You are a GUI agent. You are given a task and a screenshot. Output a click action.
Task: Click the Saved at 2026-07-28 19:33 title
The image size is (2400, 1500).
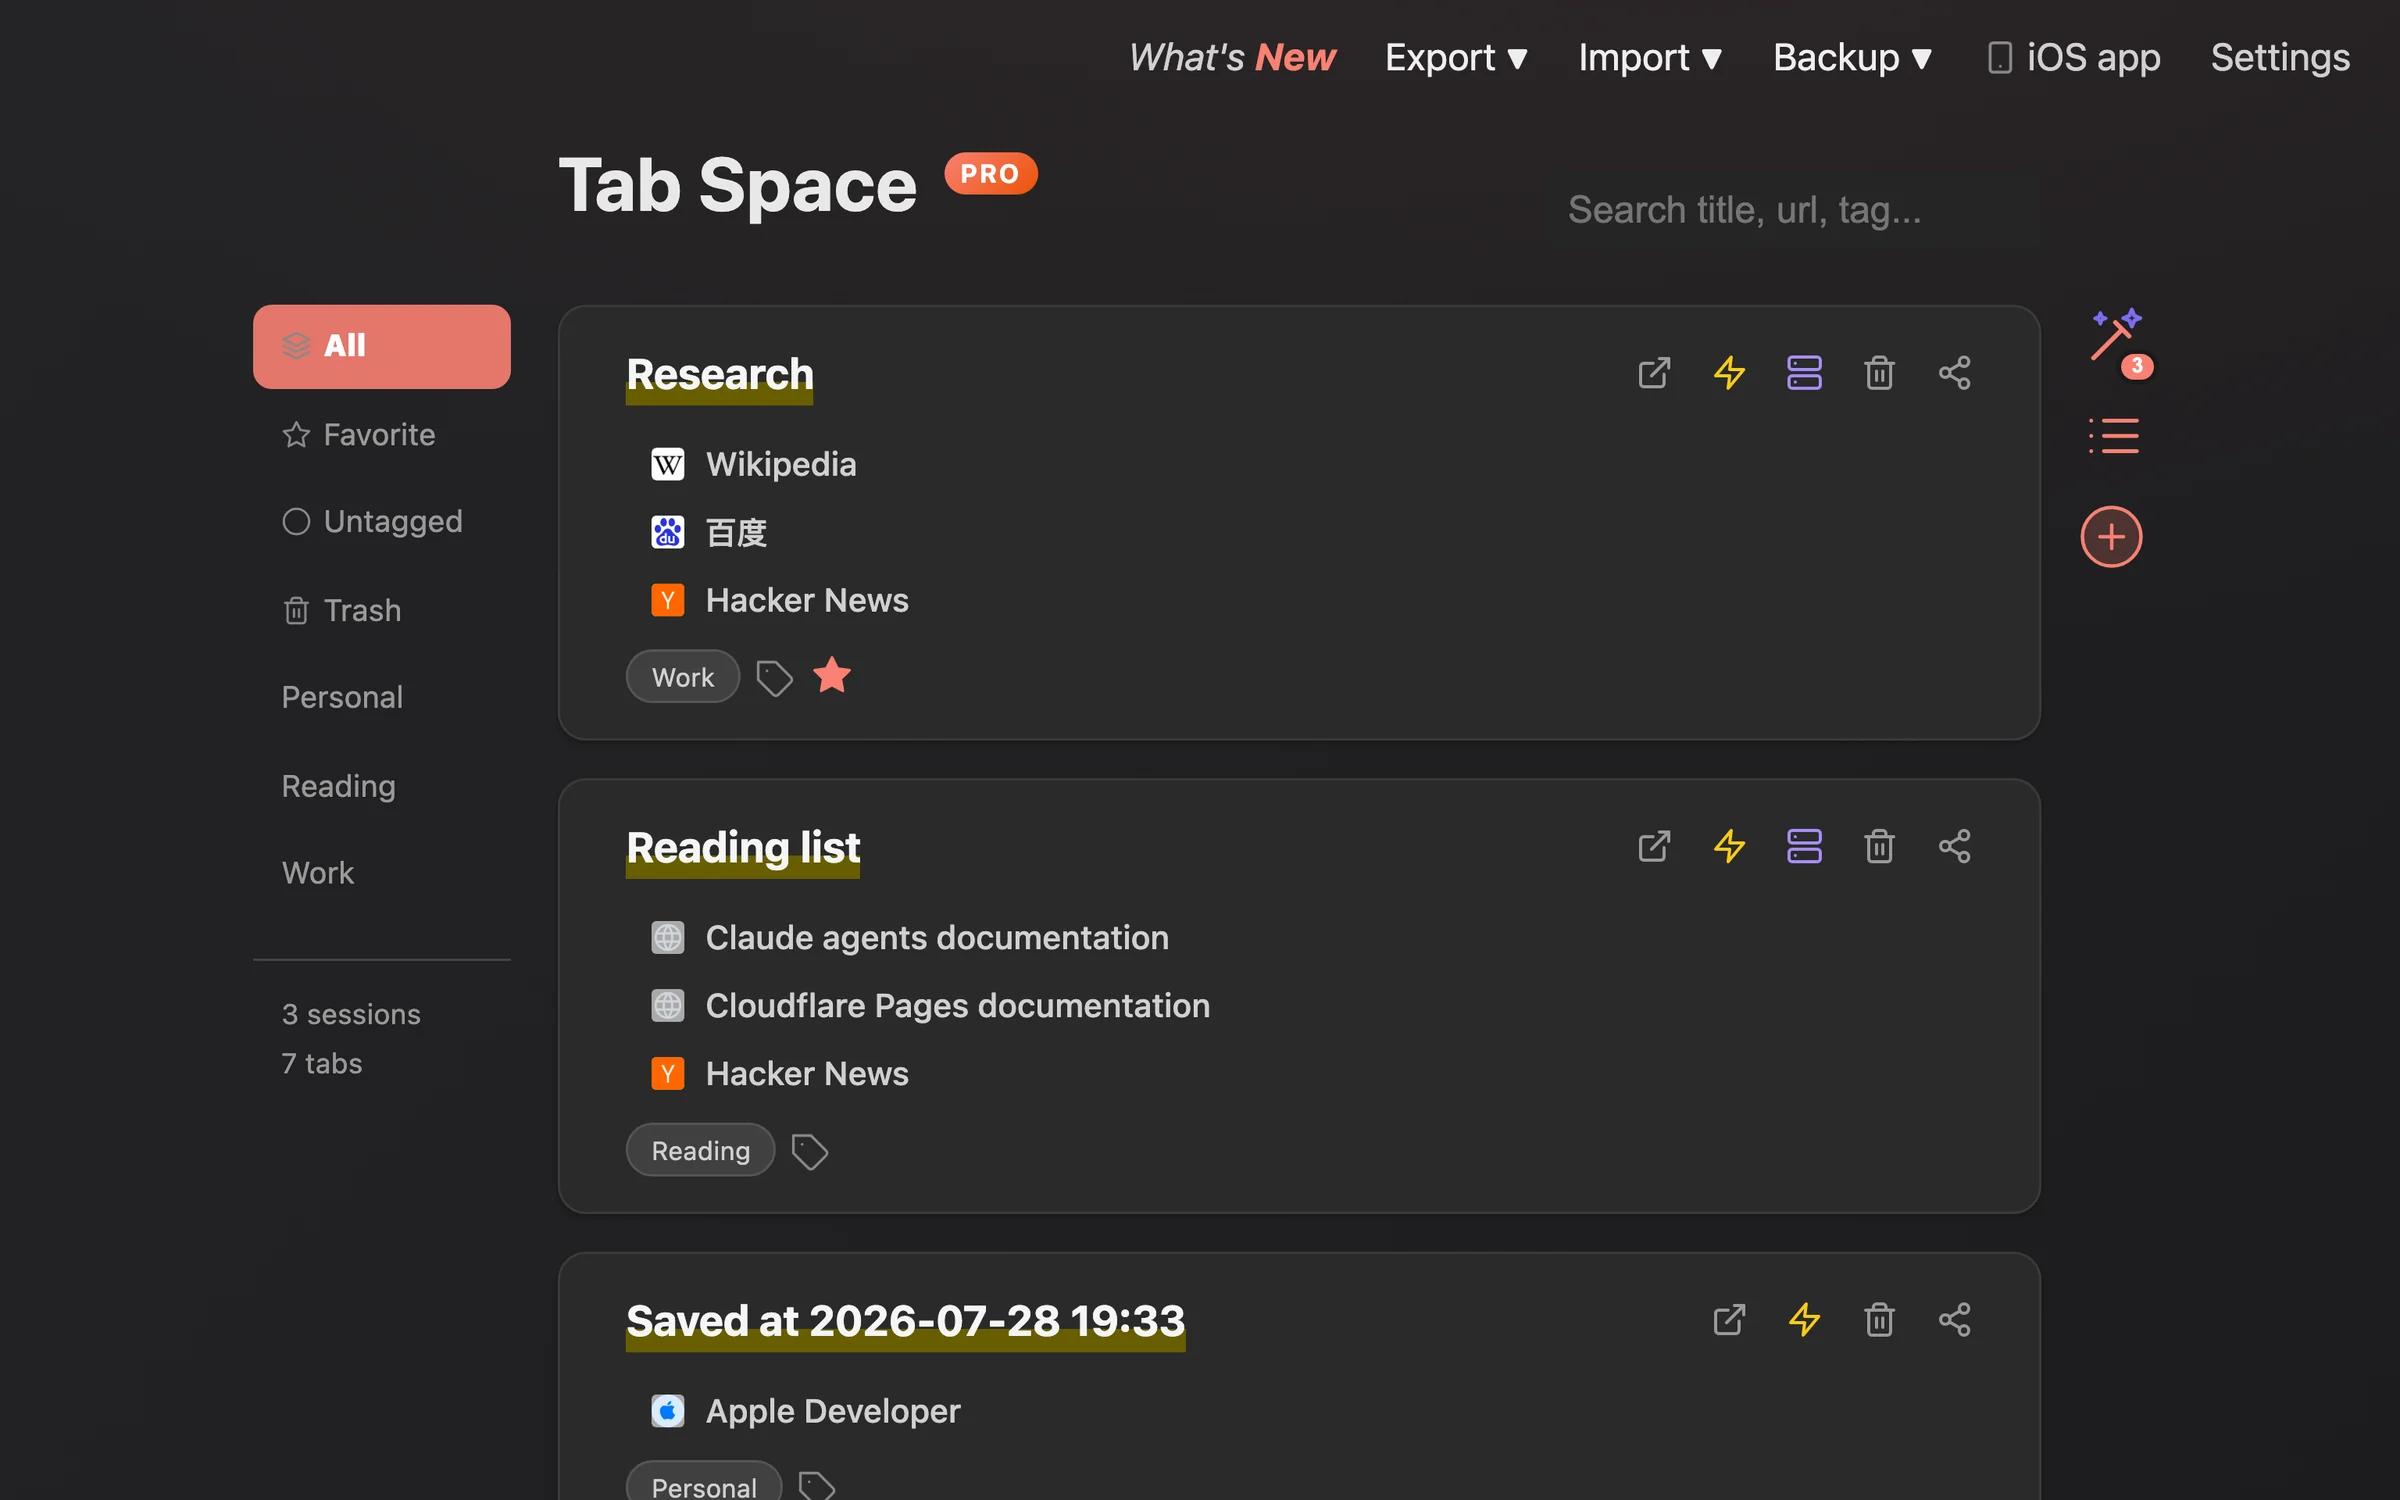point(906,1322)
